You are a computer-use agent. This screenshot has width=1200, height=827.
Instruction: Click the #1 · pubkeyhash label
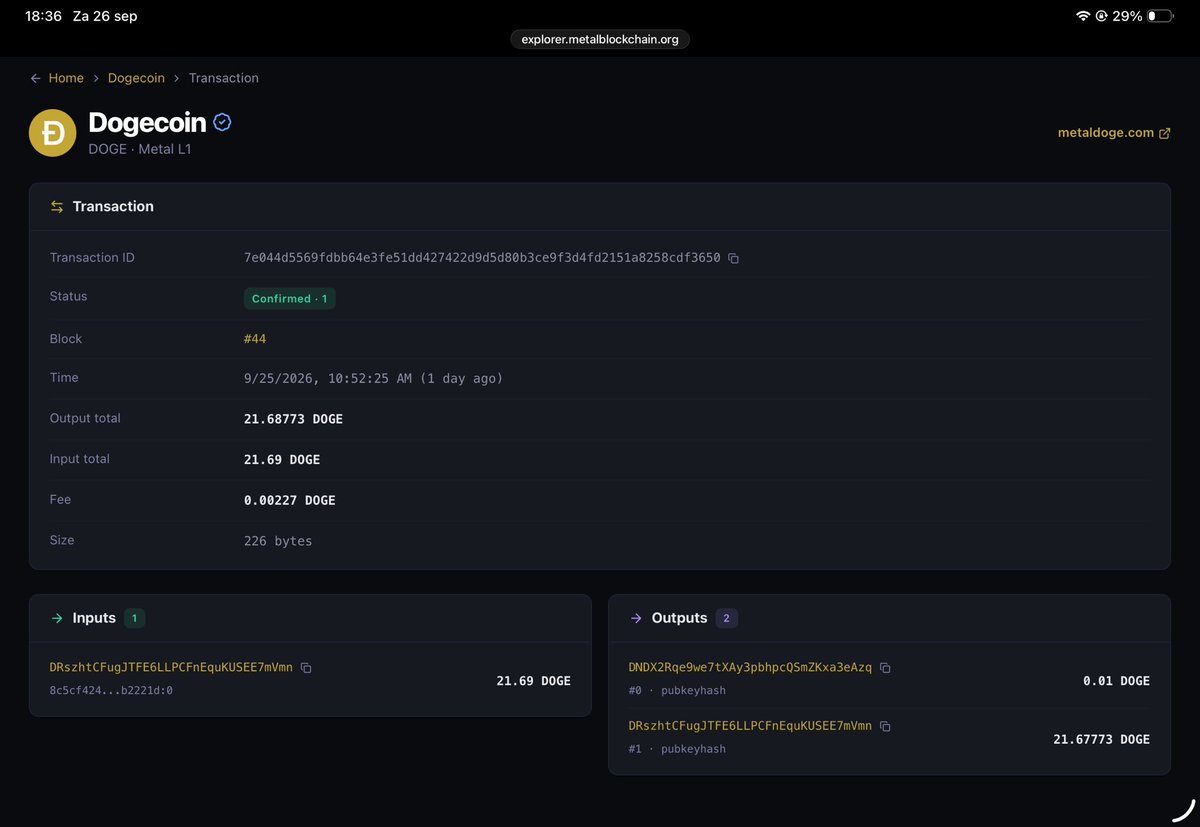677,749
